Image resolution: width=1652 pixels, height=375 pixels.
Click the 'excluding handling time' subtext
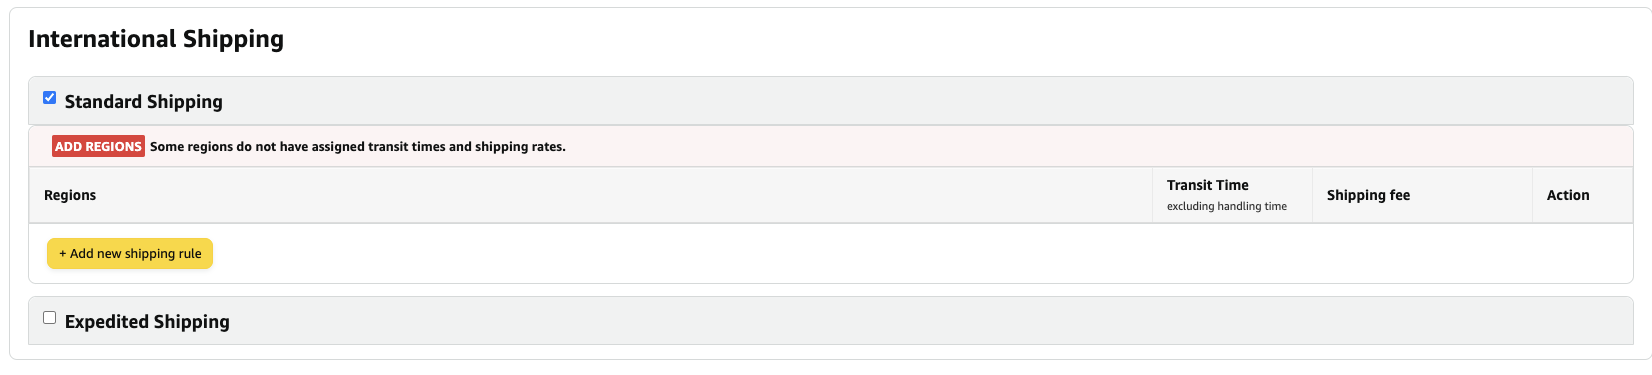point(1226,206)
